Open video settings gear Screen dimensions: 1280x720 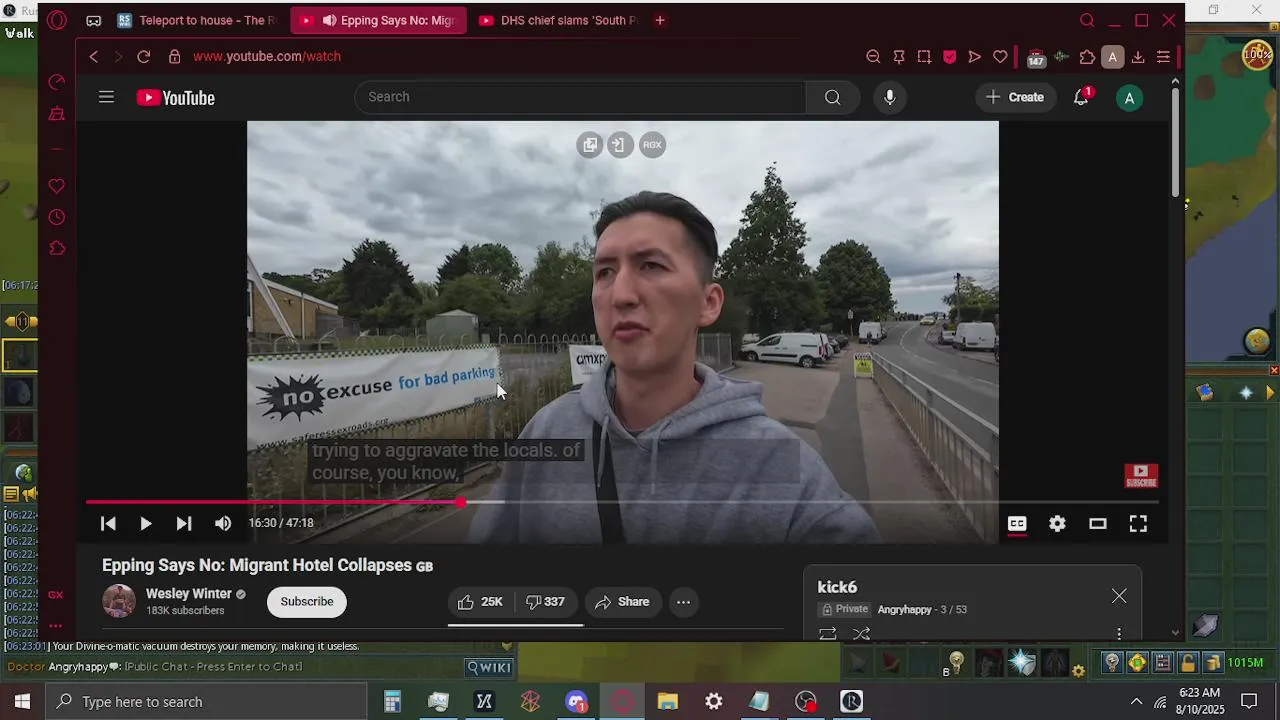pyautogui.click(x=1057, y=524)
